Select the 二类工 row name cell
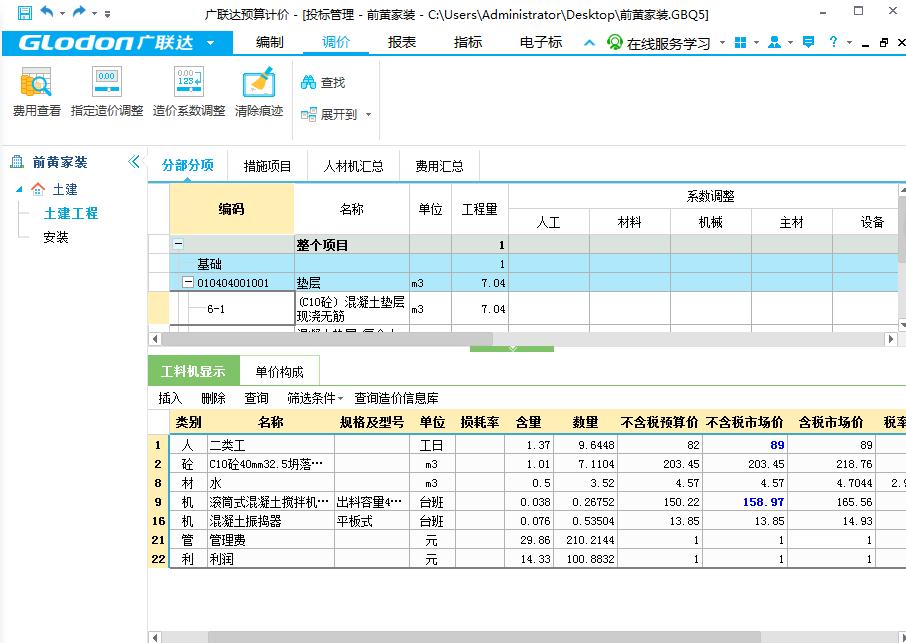 tap(271, 445)
